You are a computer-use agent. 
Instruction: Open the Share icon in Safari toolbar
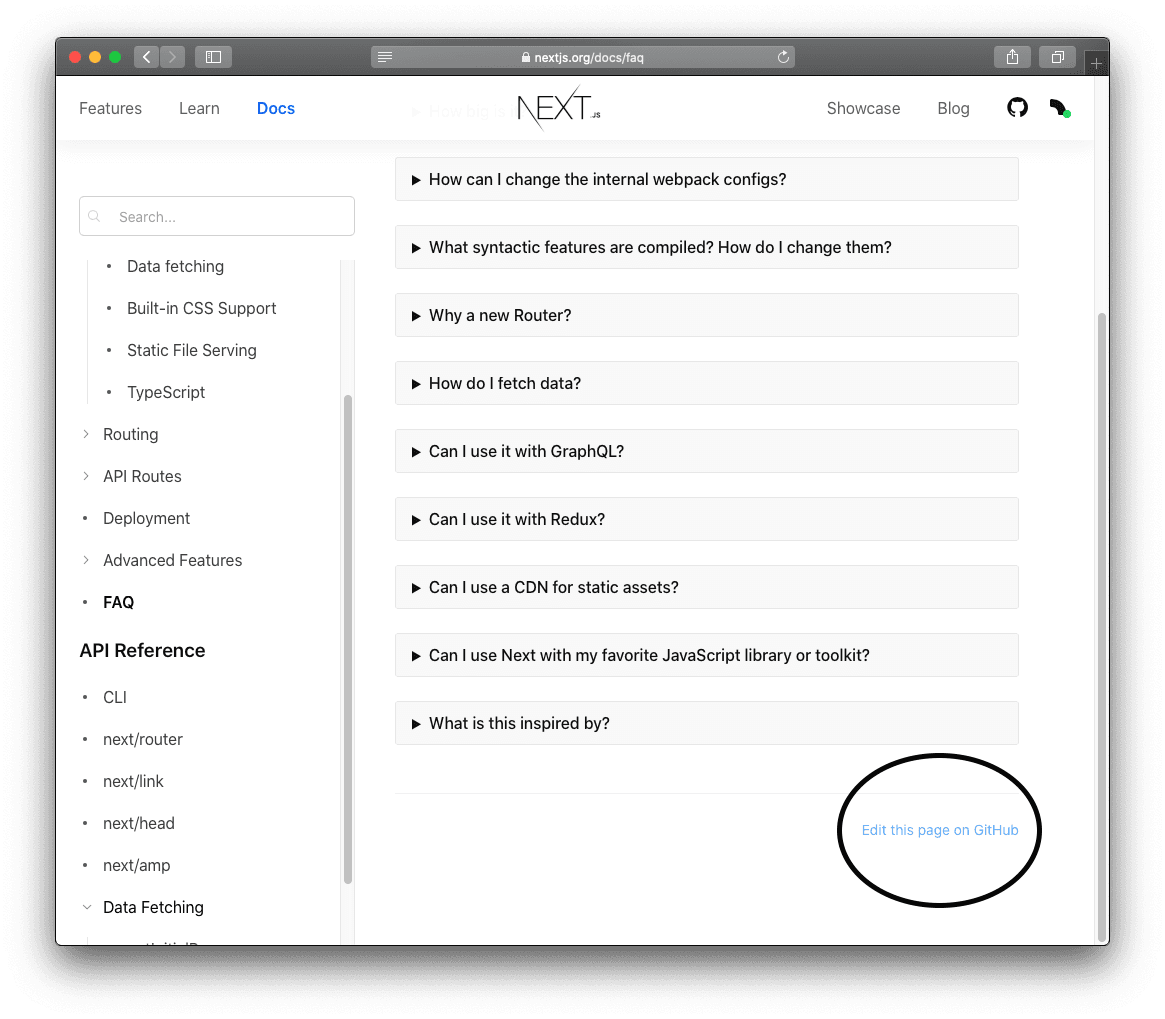click(x=1012, y=57)
